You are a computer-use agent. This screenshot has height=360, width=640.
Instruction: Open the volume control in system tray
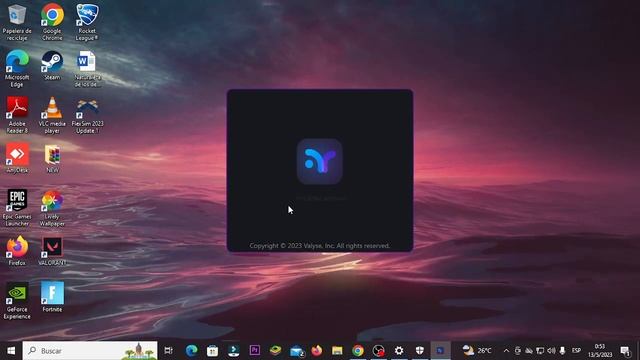(551, 351)
